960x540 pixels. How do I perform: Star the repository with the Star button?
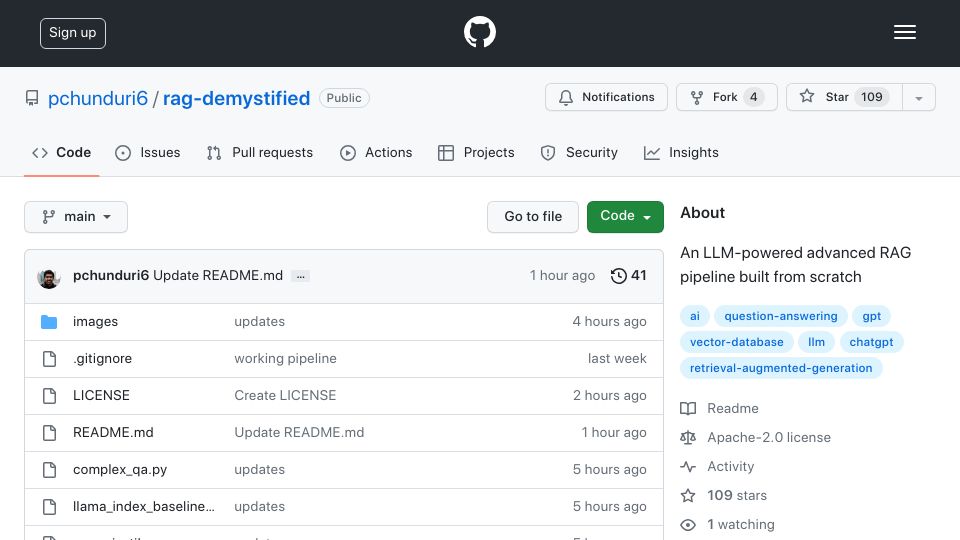[844, 97]
